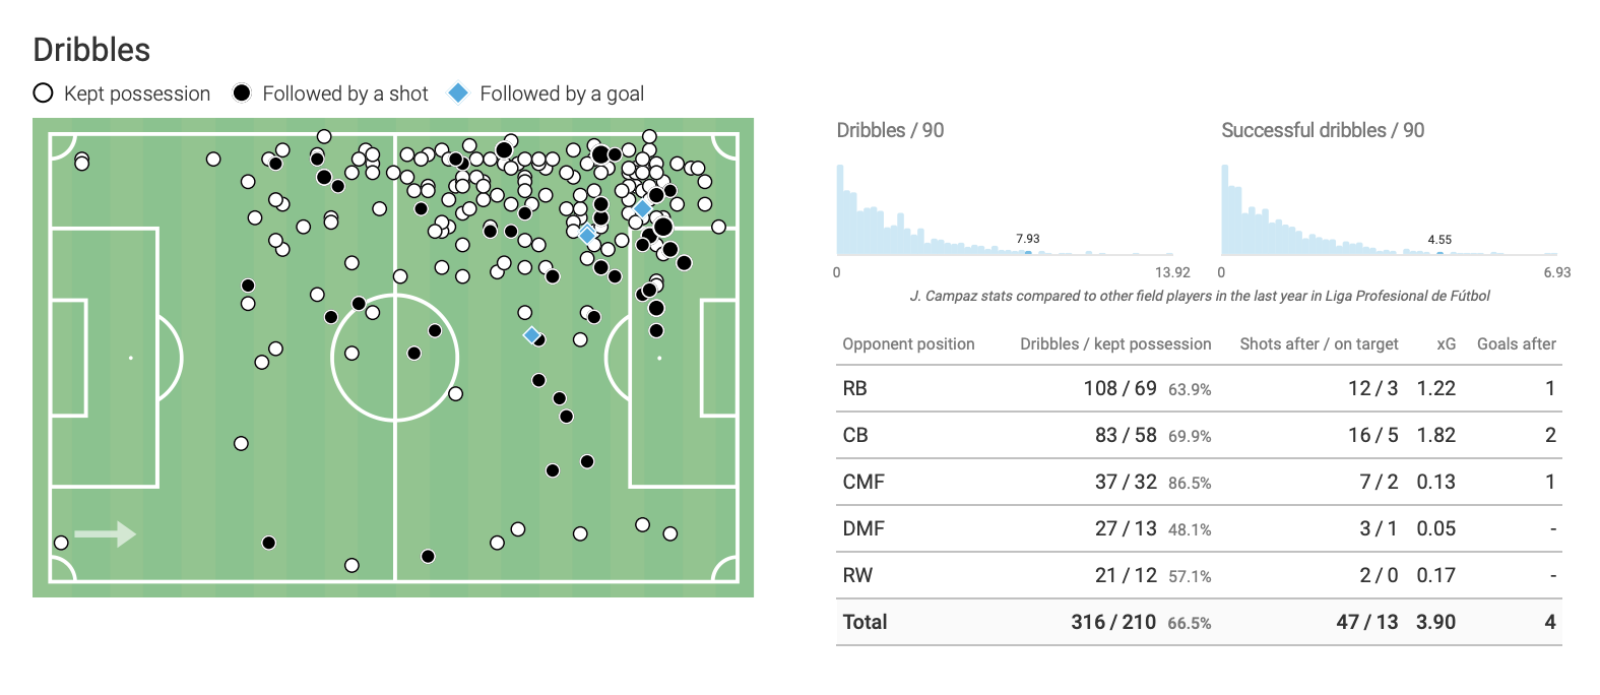Click the white dribble marker in bottom-left corner
1600x695 pixels.
click(x=61, y=543)
